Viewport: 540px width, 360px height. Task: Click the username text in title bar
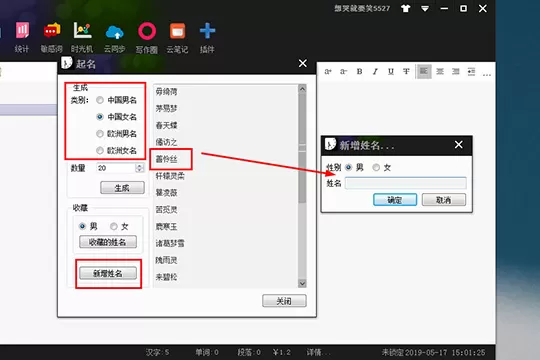click(x=362, y=8)
